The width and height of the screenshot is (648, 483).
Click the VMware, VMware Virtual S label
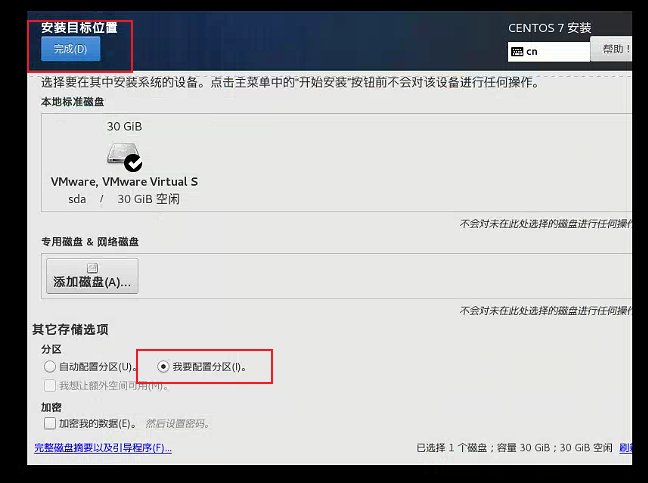click(124, 182)
